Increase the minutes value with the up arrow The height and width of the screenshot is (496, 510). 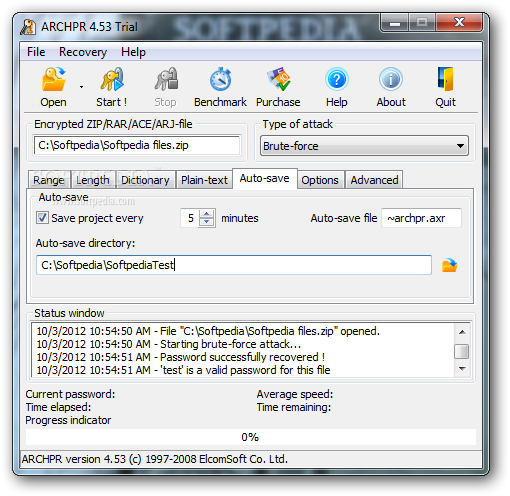207,214
